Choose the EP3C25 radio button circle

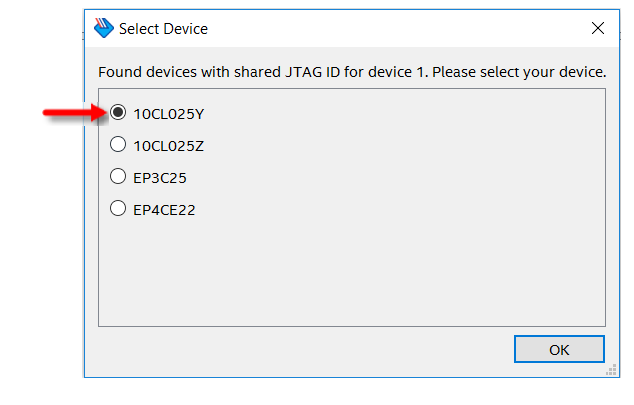[118, 177]
